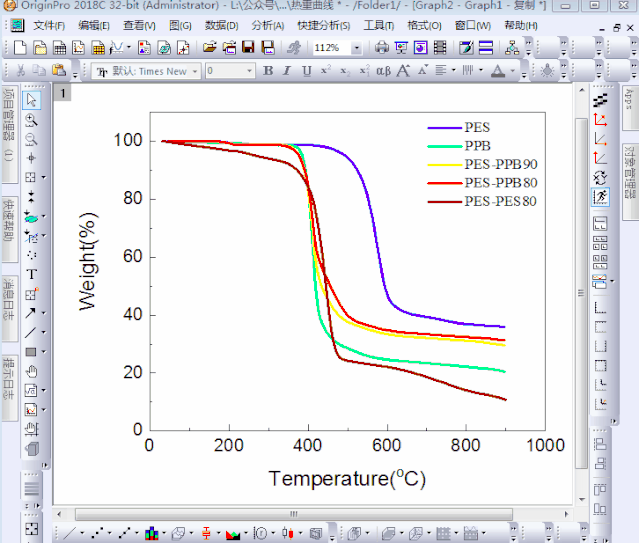Toggle bold formatting
Viewport: 639px width, 543px height.
(268, 71)
